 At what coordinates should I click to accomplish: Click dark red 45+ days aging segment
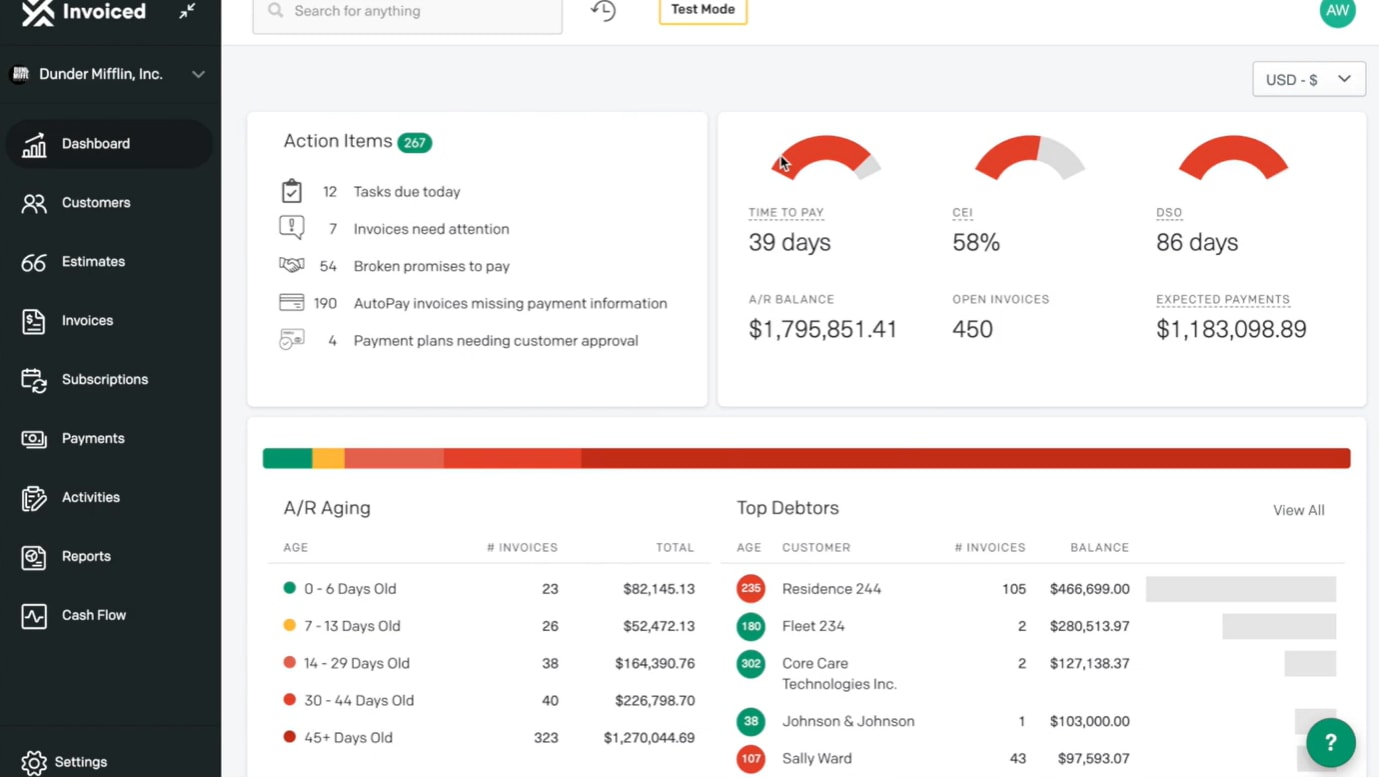(966, 458)
